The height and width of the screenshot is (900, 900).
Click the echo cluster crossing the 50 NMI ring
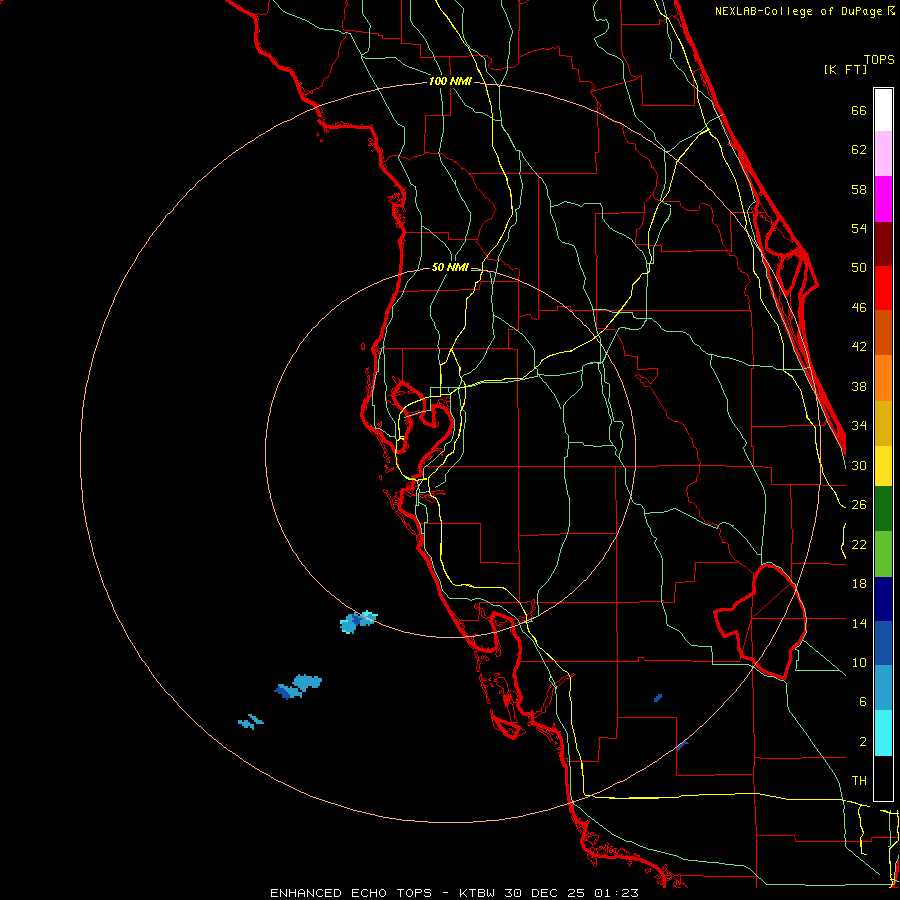pyautogui.click(x=358, y=622)
